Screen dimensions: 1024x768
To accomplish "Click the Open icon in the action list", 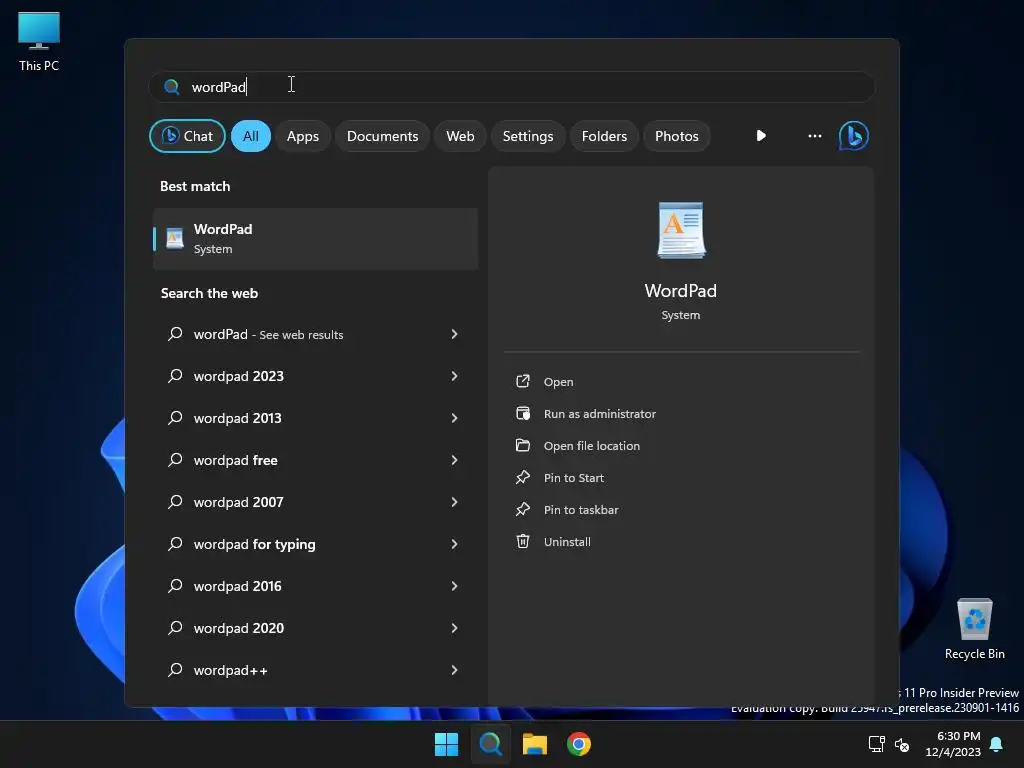I will [x=522, y=381].
